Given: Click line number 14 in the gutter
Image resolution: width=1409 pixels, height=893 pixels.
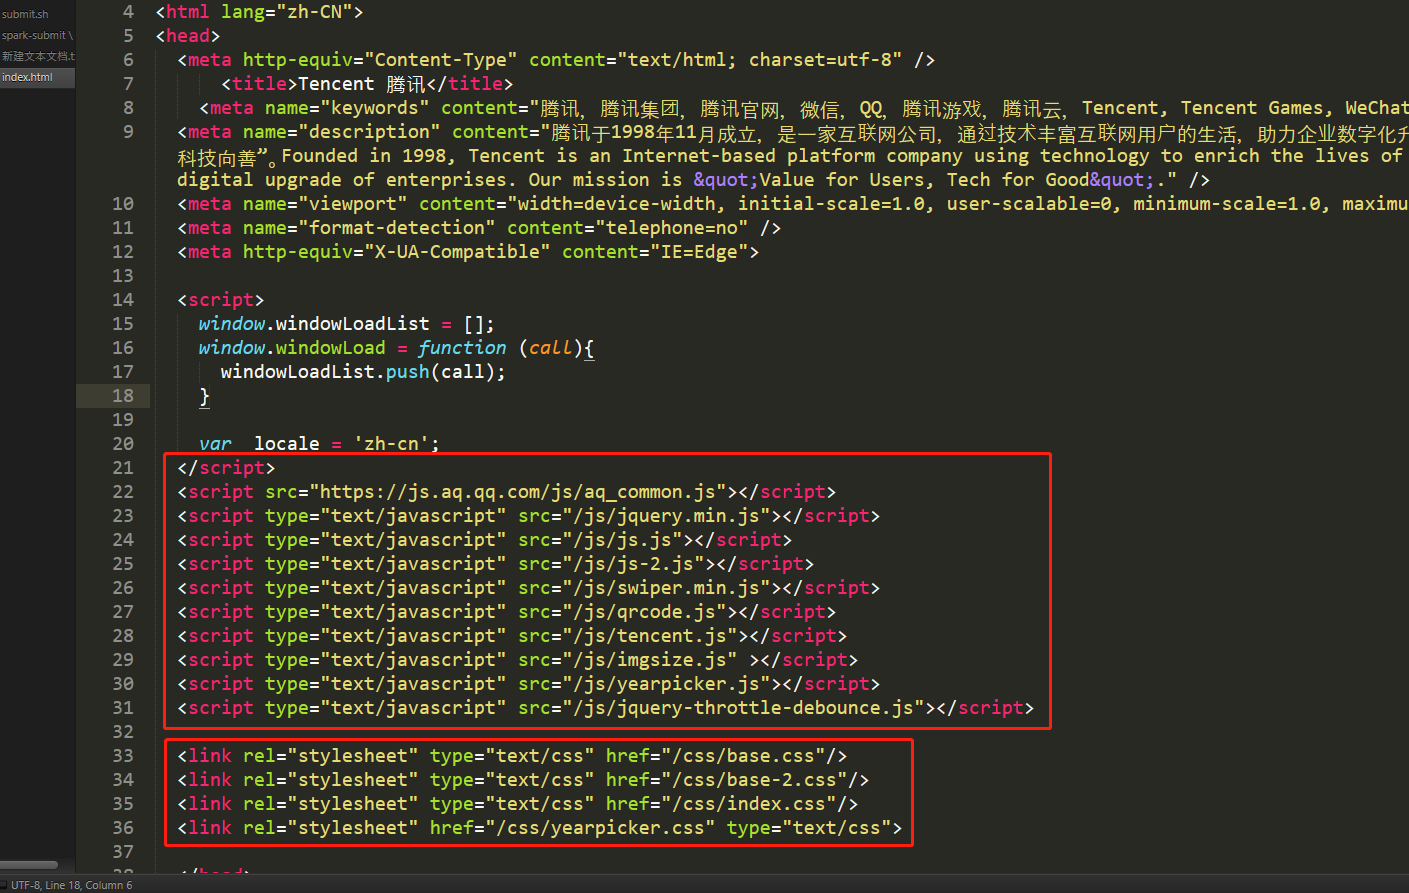Looking at the screenshot, I should click(123, 300).
